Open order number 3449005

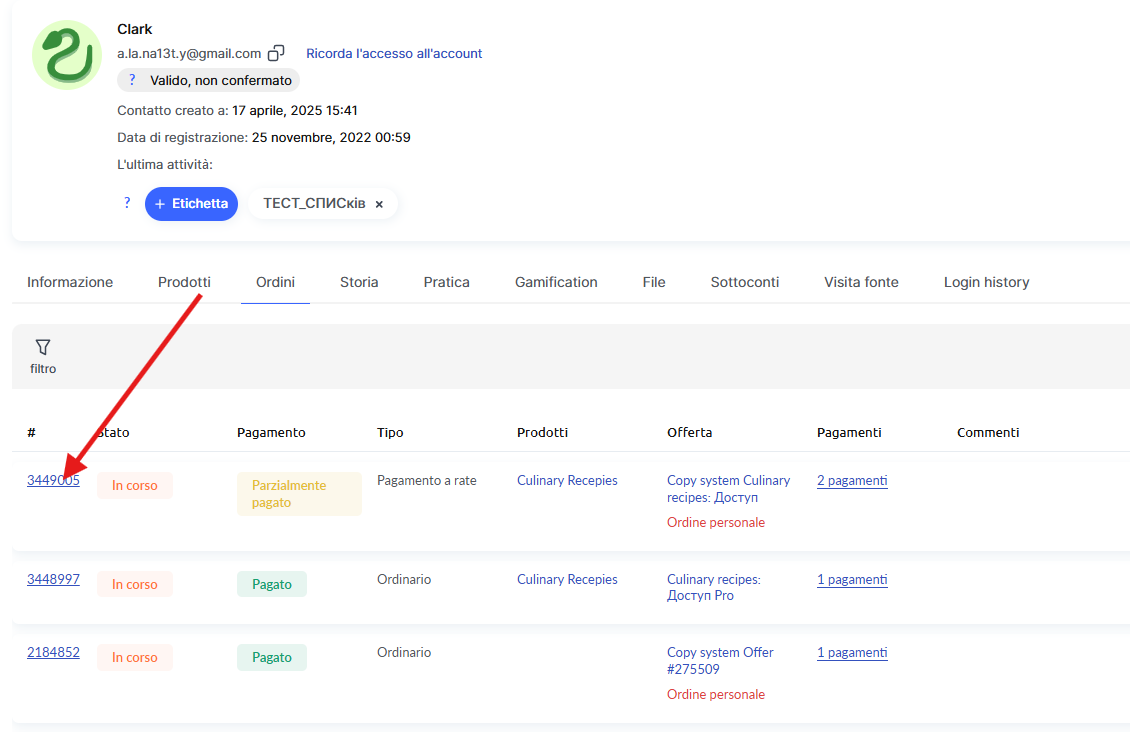(x=53, y=480)
